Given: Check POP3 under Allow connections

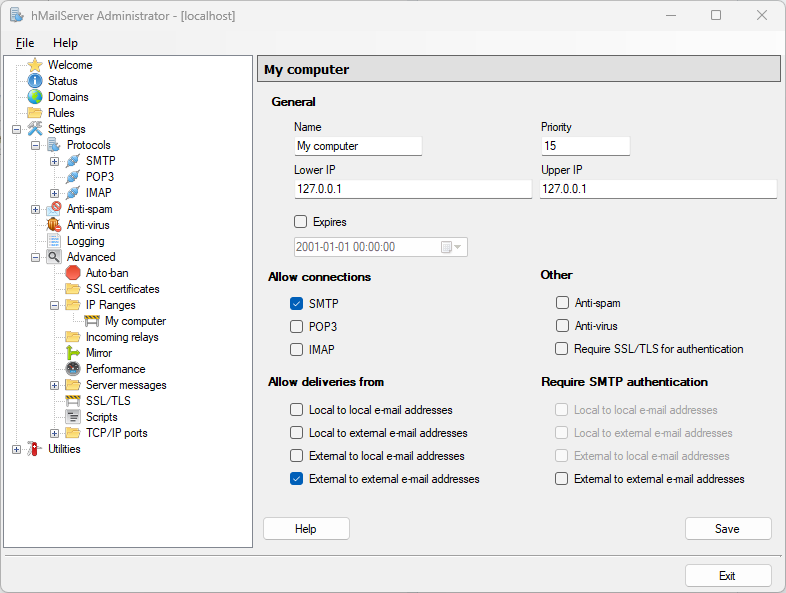Looking at the screenshot, I should (x=296, y=327).
